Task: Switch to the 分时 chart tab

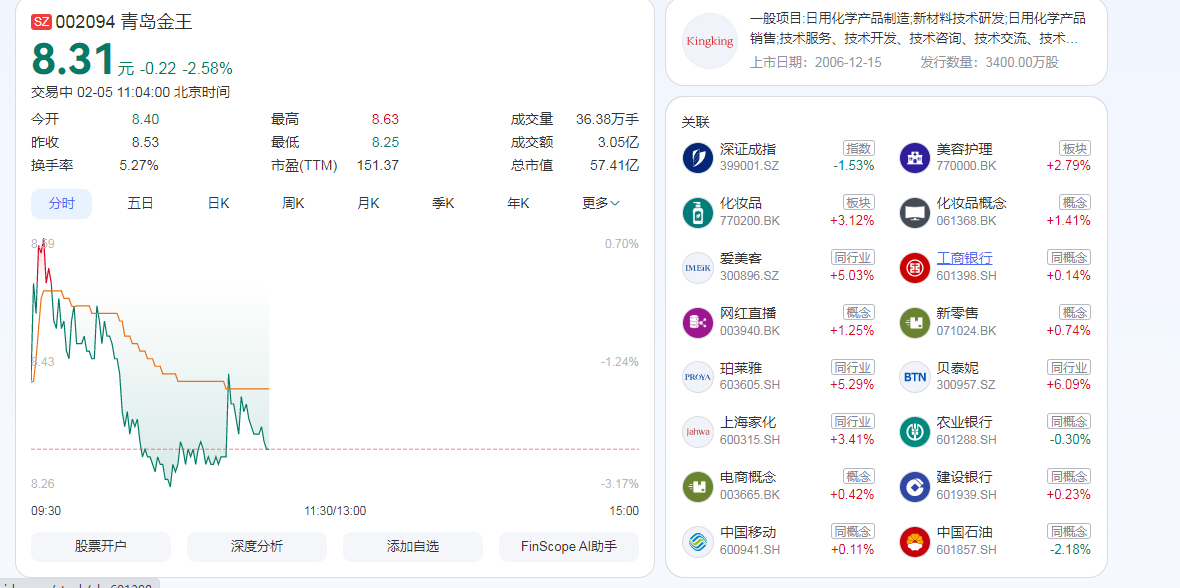Action: [x=62, y=203]
